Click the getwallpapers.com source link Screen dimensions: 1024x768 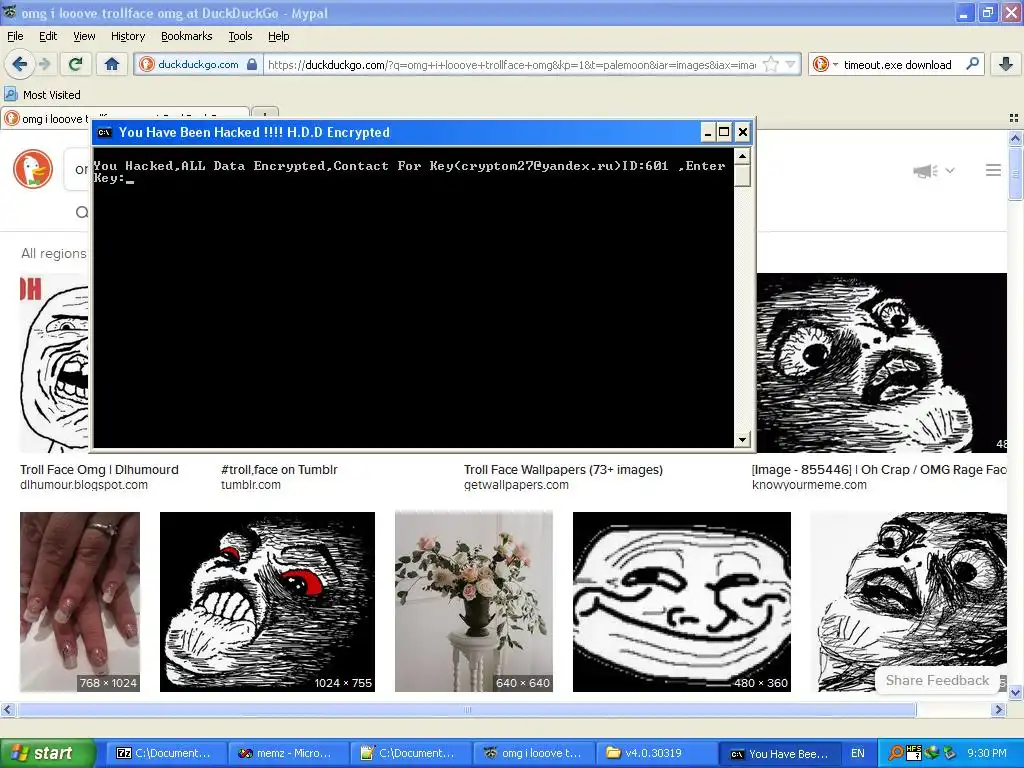click(516, 485)
